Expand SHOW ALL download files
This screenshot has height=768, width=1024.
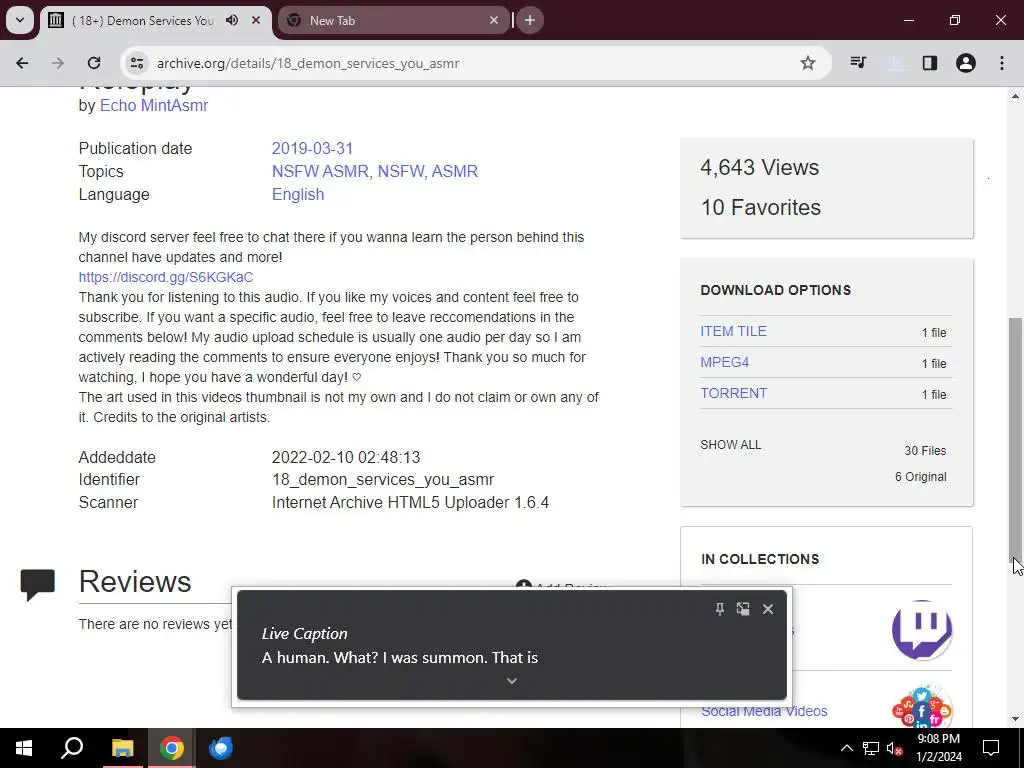730,445
